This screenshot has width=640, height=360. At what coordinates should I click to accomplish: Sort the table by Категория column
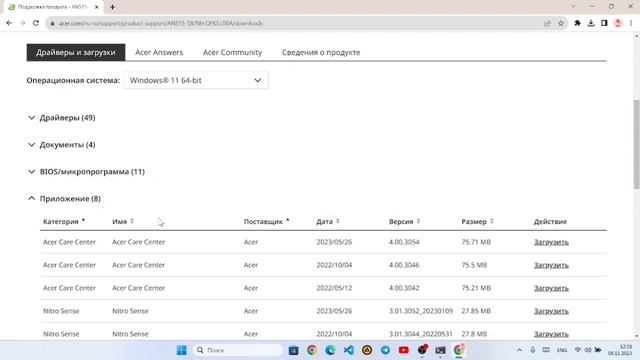click(x=64, y=222)
